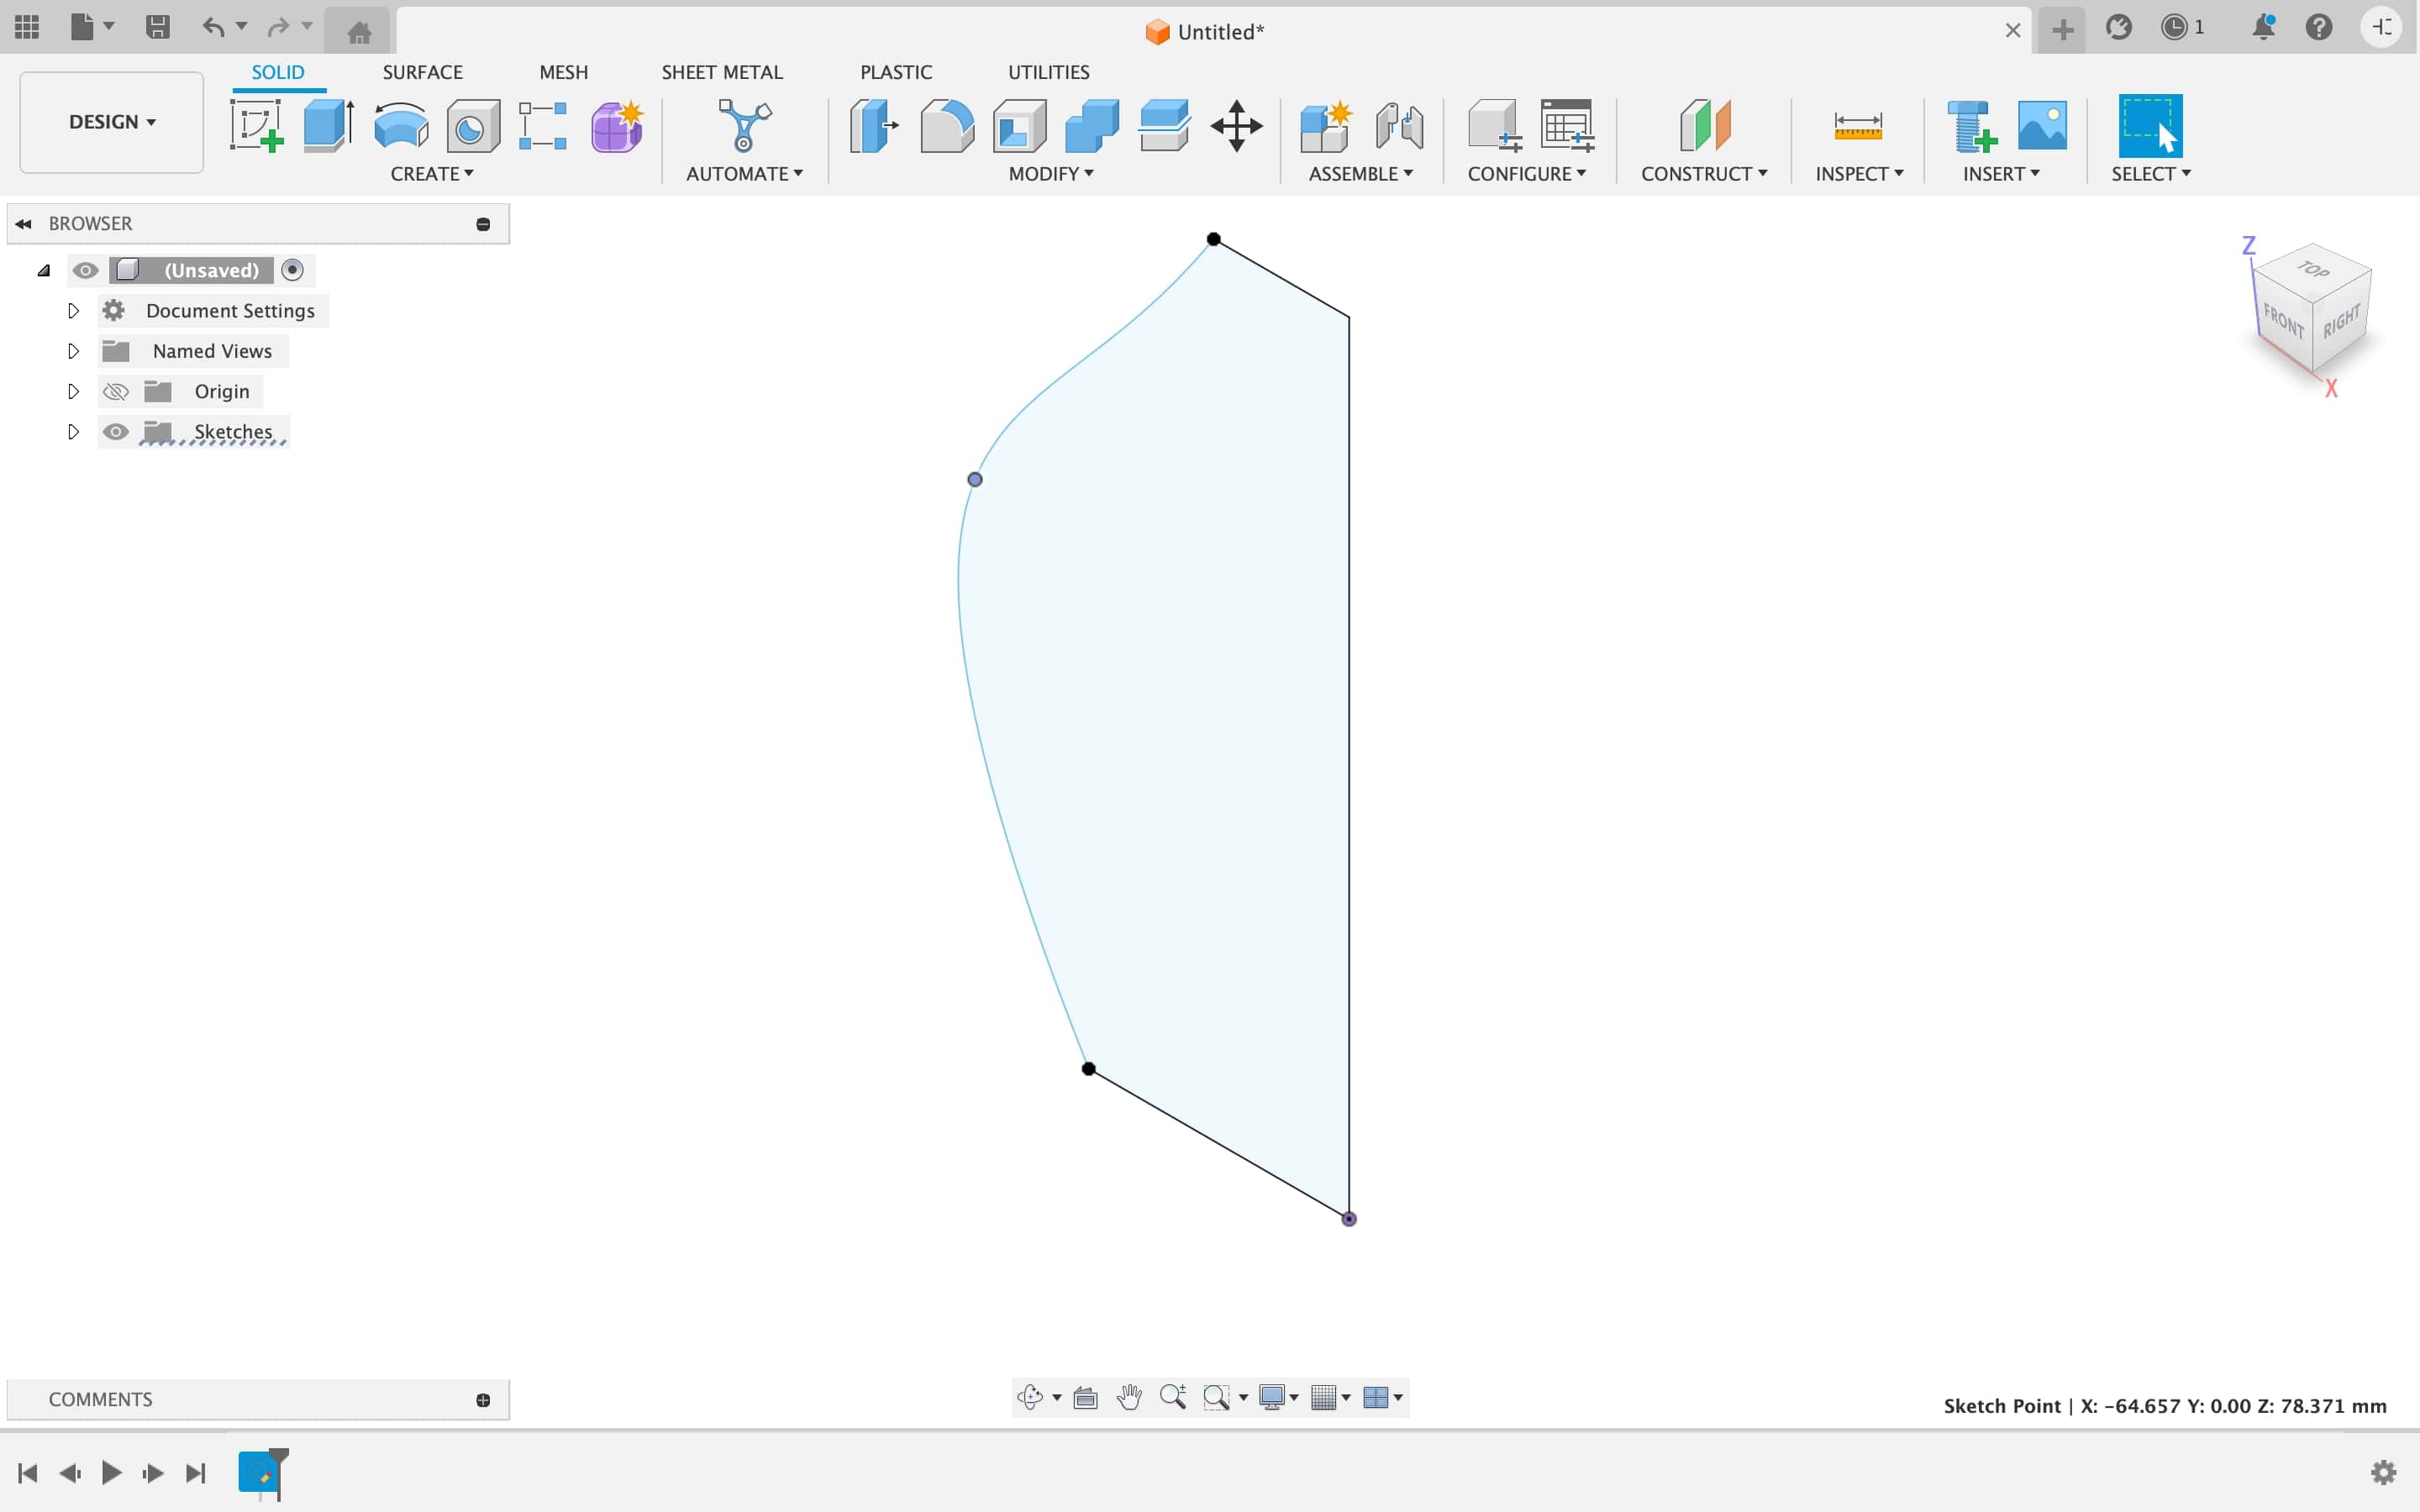Expand the Origin node
This screenshot has height=1512, width=2420.
73,391
